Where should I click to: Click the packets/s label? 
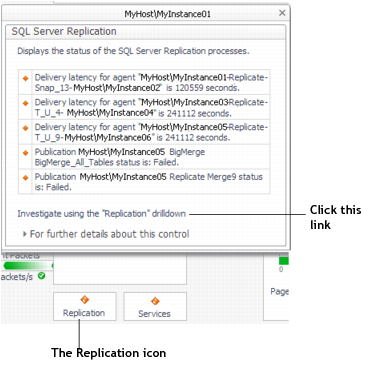[17, 277]
